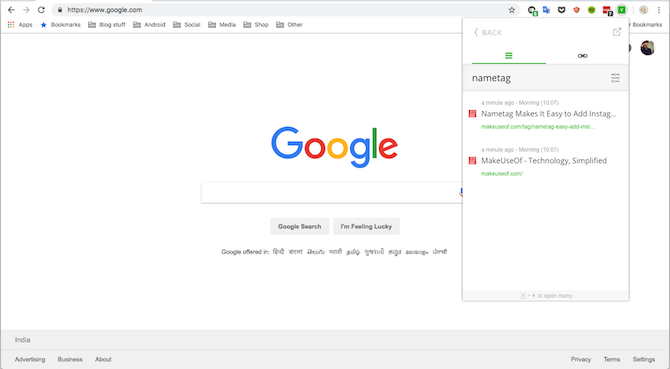The width and height of the screenshot is (670, 369).
Task: Open the Business footer link
Action: [x=70, y=360]
